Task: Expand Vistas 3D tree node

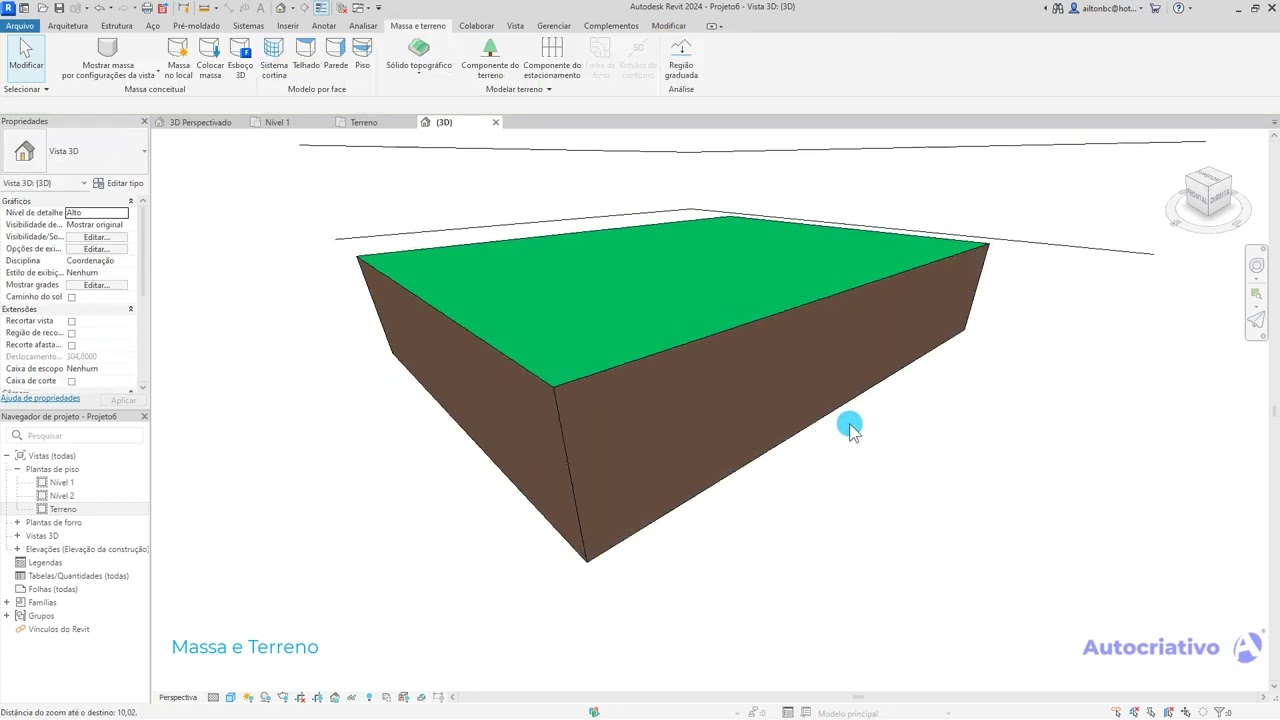Action: (x=17, y=536)
